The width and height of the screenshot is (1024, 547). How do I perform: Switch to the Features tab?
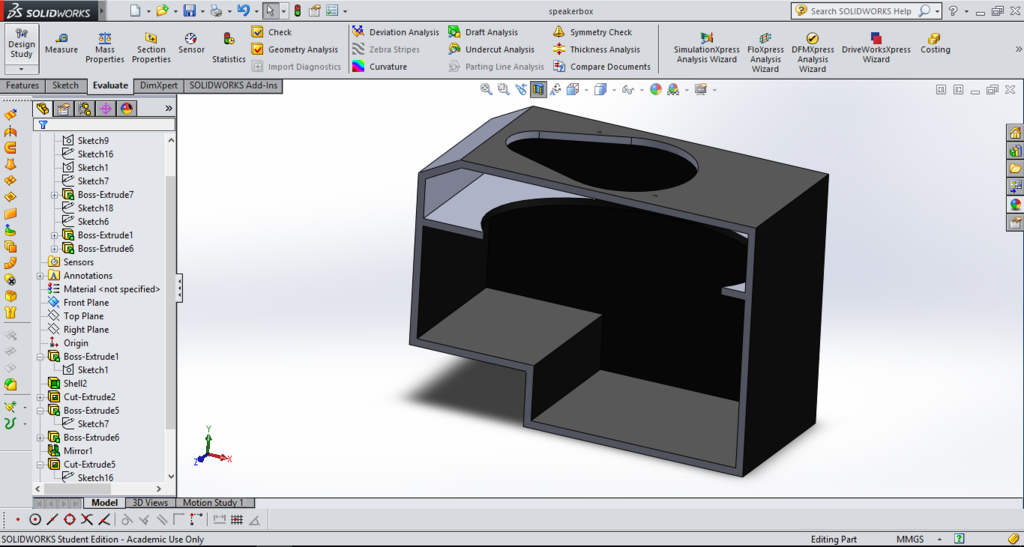tap(22, 86)
